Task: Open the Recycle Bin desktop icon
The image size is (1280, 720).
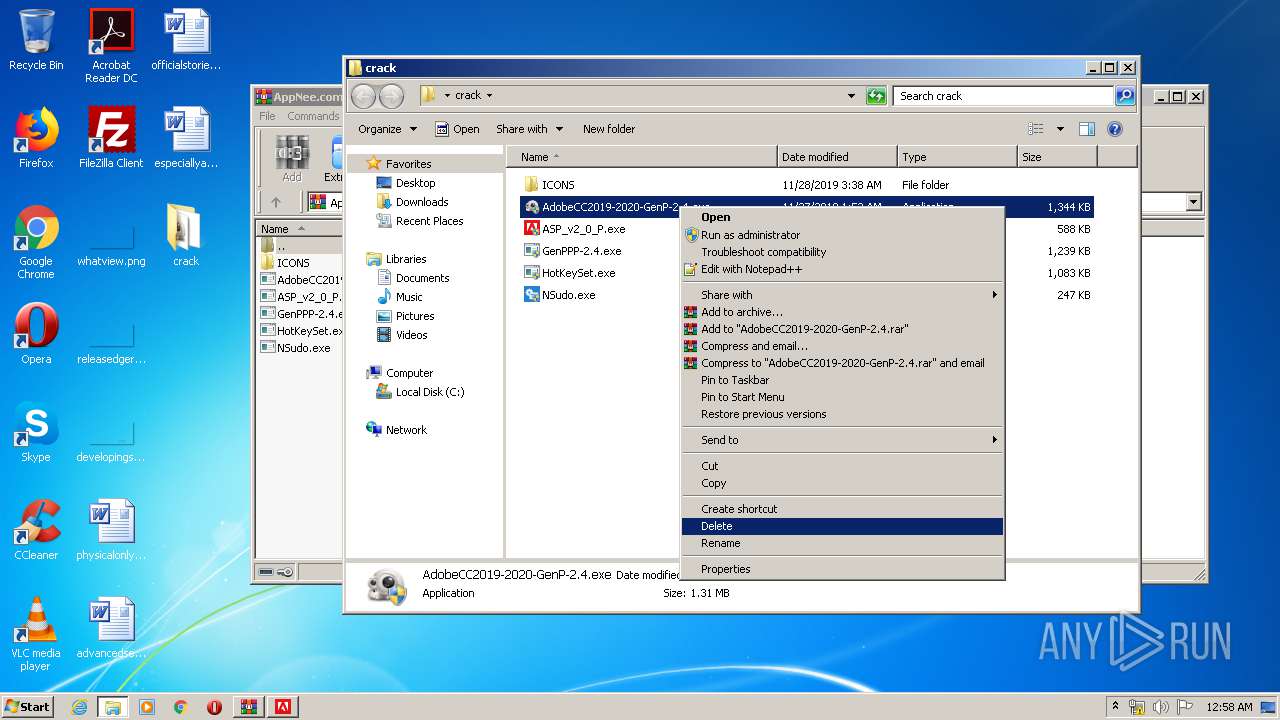Action: pos(36,40)
